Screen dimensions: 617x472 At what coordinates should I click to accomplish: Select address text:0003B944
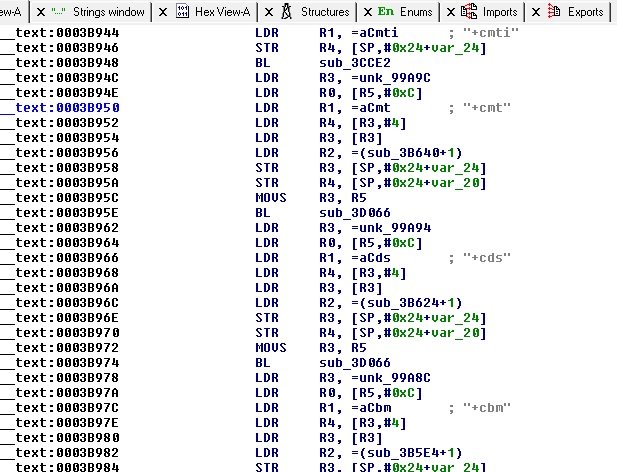(67, 33)
